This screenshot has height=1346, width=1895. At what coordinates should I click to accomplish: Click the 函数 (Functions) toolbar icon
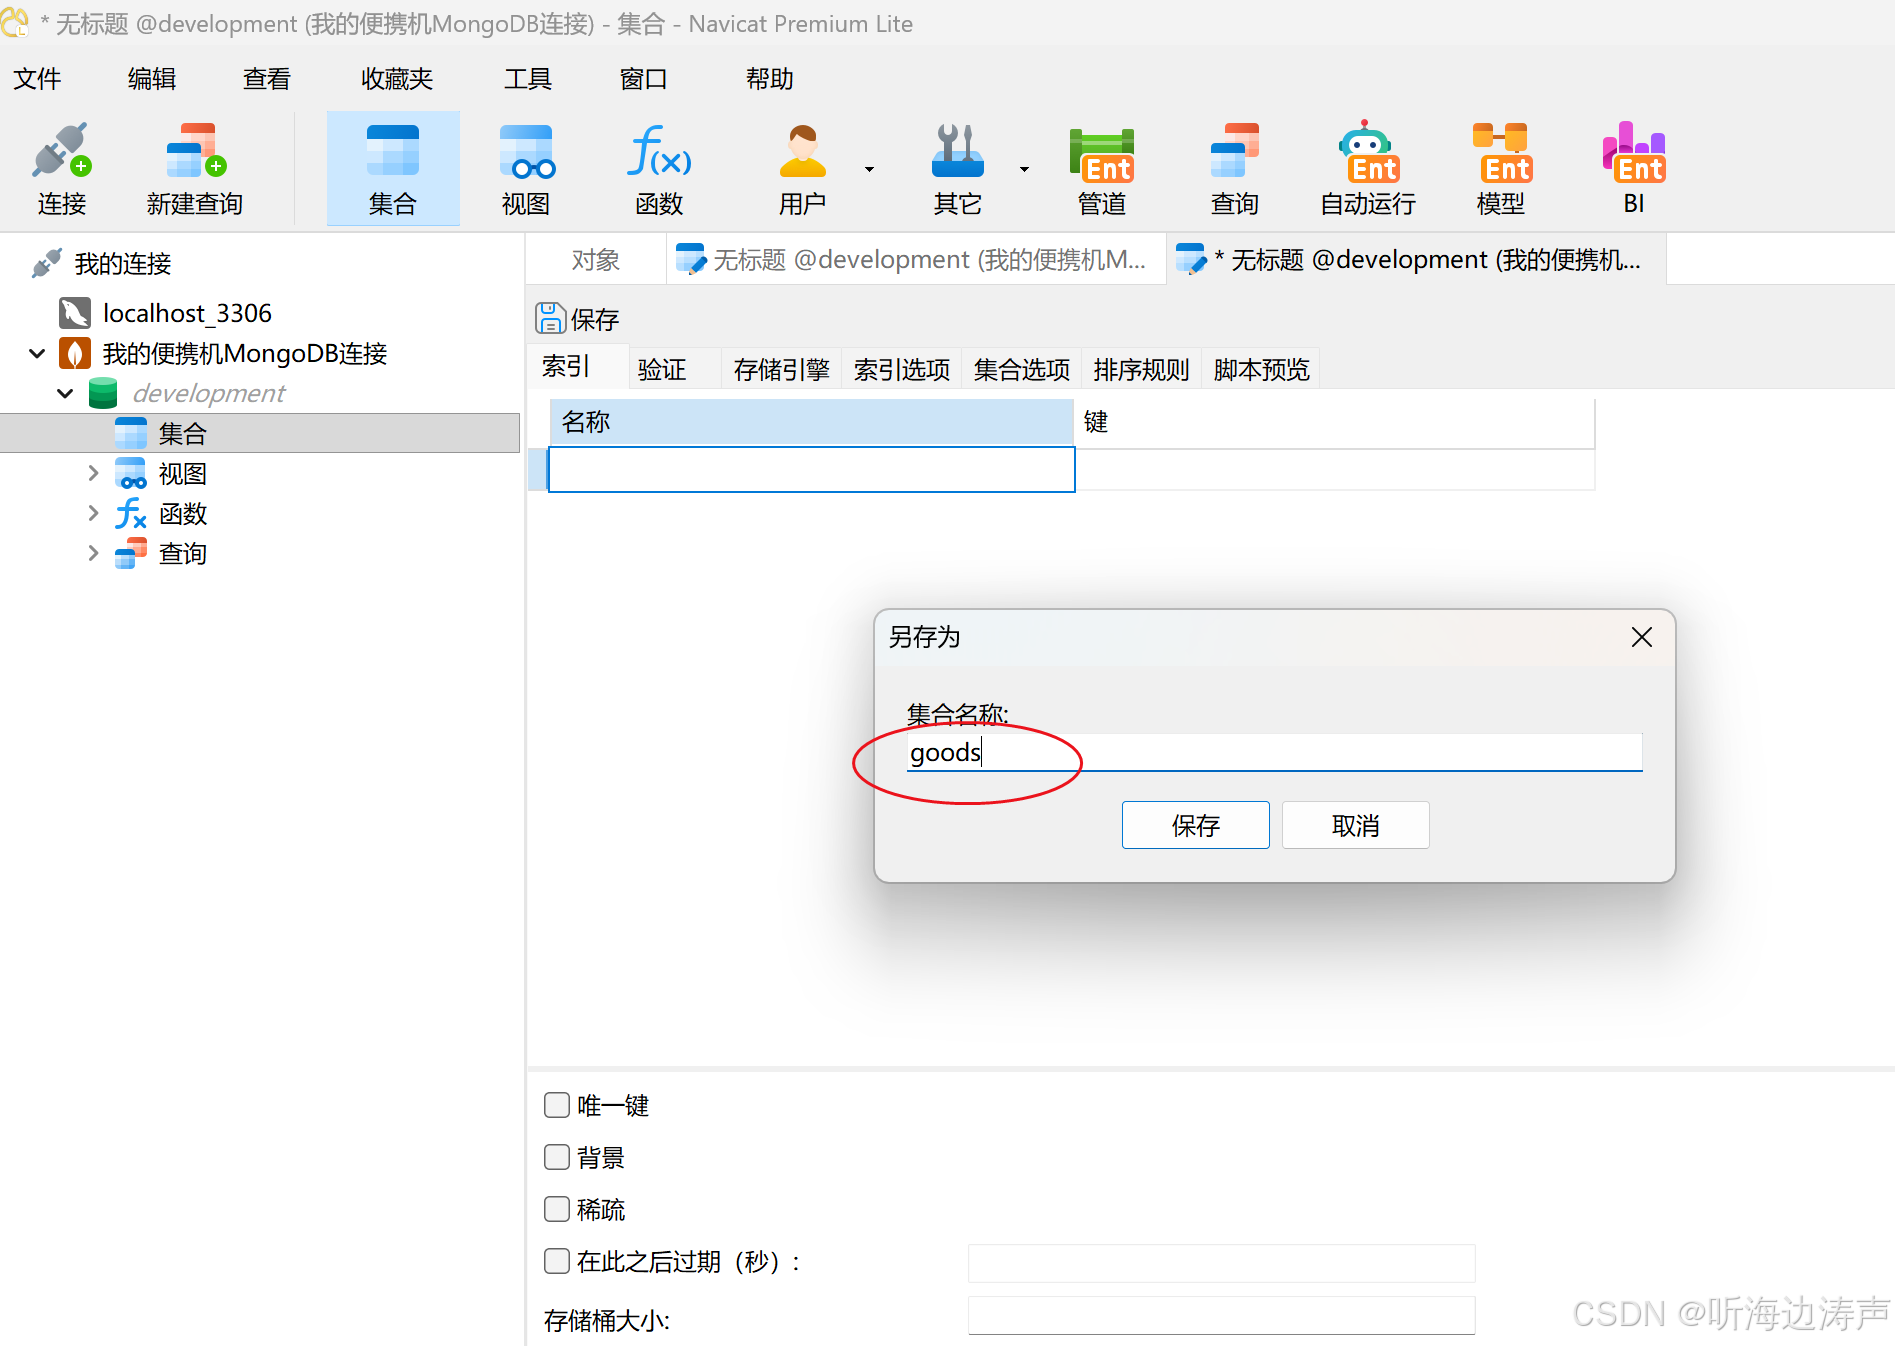[x=658, y=168]
